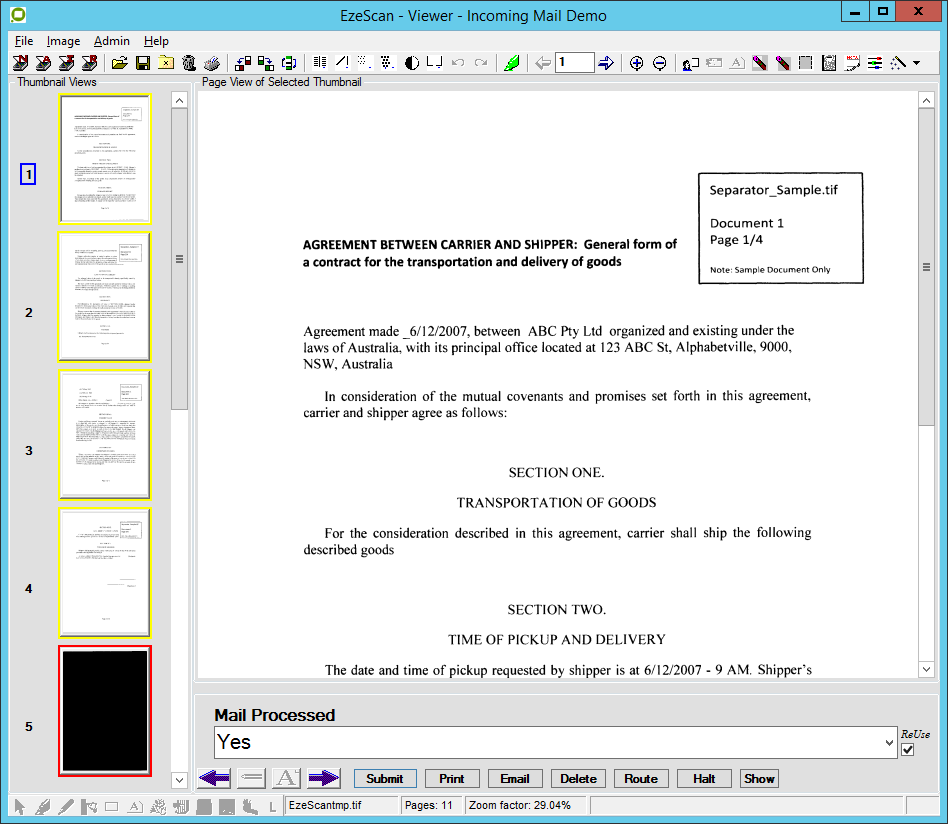Click the purple right arrow above status bar
The height and width of the screenshot is (824, 948).
tap(324, 778)
